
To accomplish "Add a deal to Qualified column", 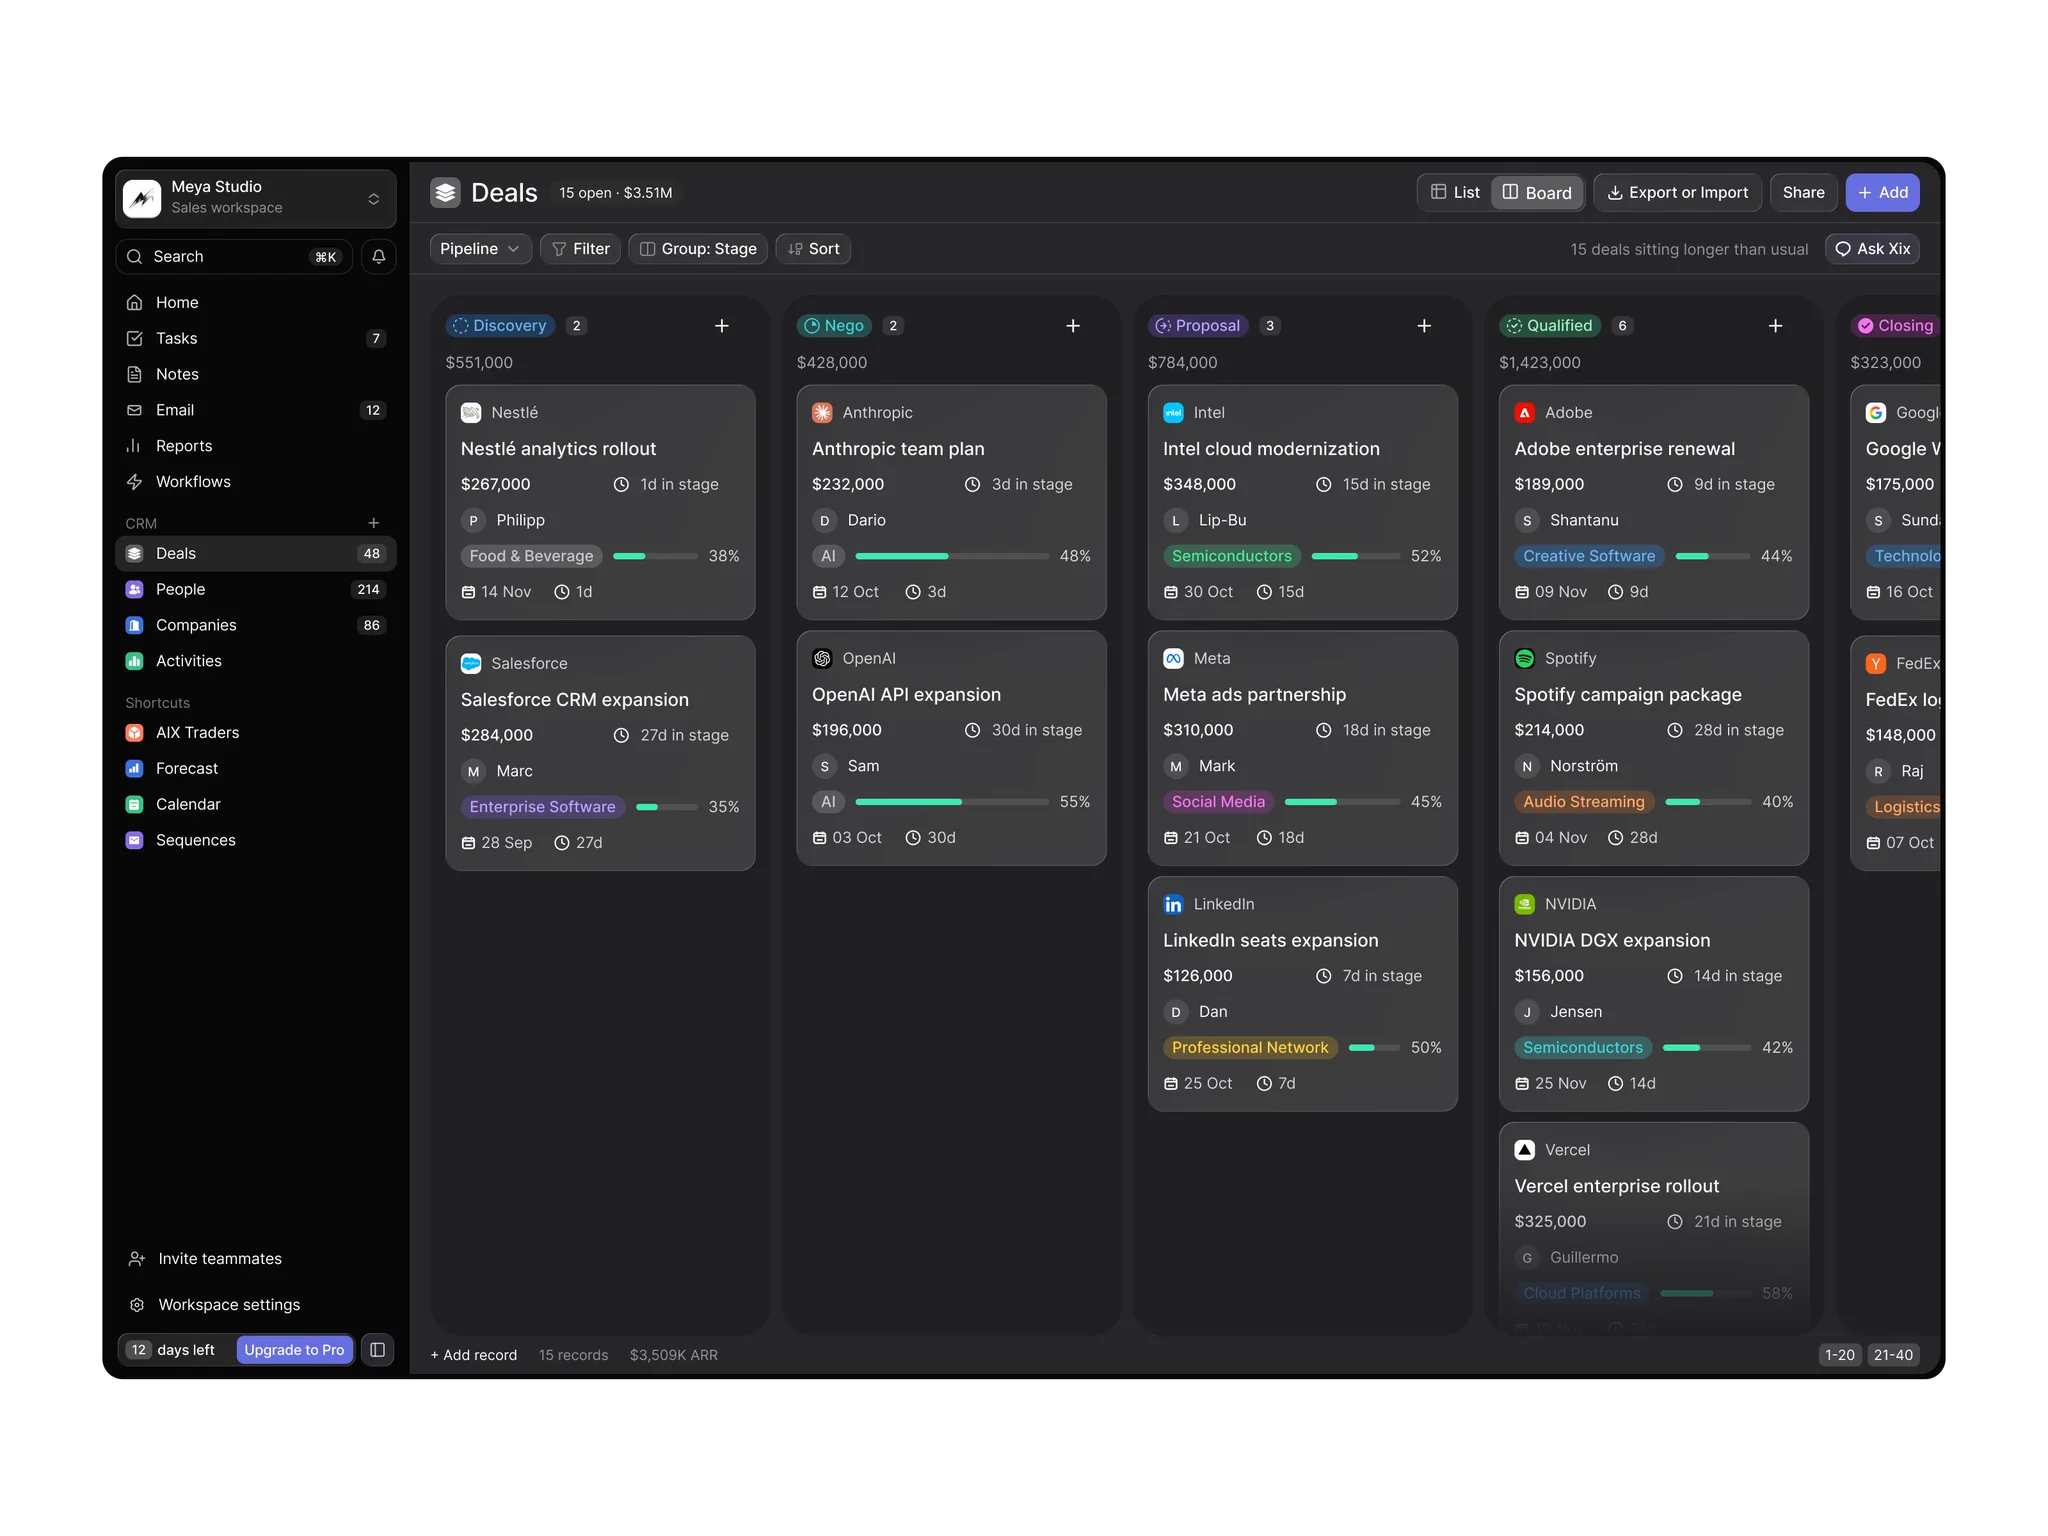I will point(1775,326).
